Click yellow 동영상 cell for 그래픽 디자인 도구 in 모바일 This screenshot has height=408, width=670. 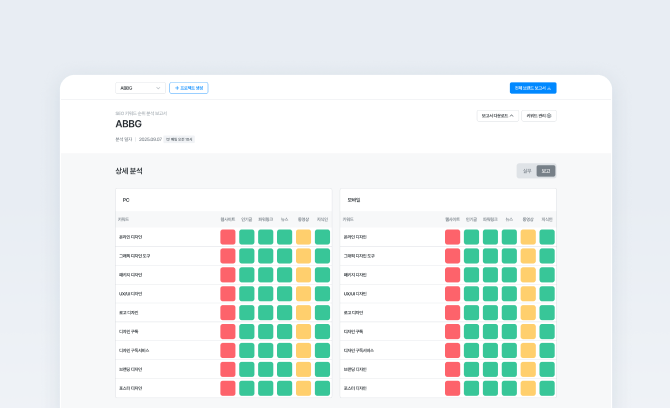point(528,256)
